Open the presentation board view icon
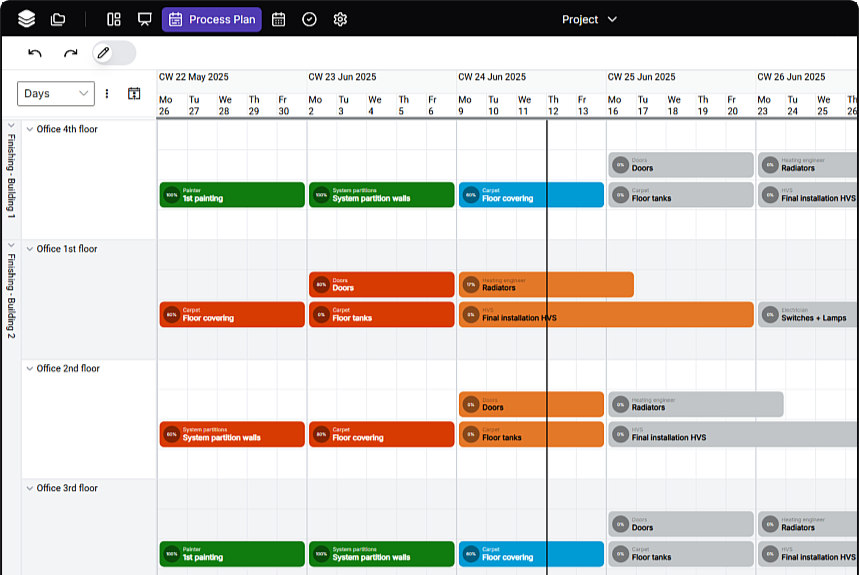Image resolution: width=859 pixels, height=575 pixels. [144, 19]
